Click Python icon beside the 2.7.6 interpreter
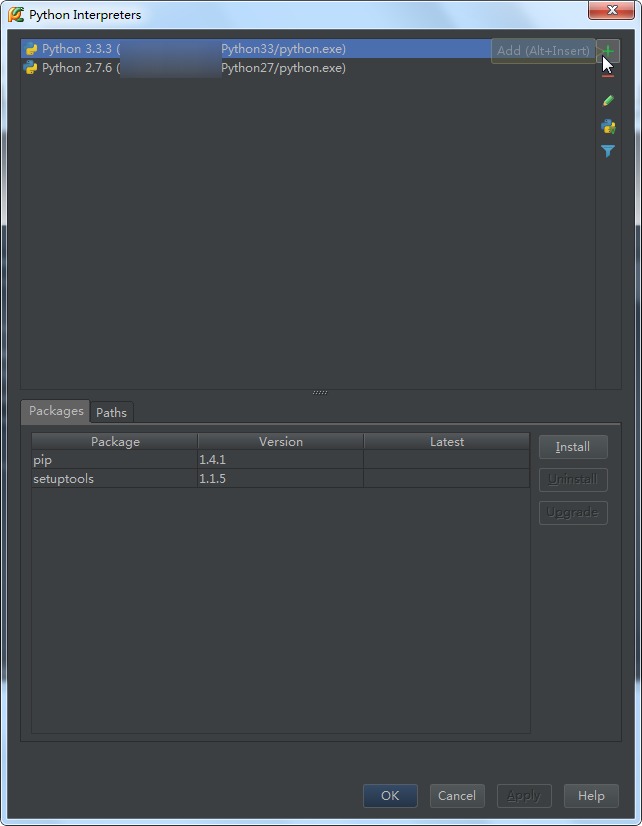 pyautogui.click(x=31, y=68)
